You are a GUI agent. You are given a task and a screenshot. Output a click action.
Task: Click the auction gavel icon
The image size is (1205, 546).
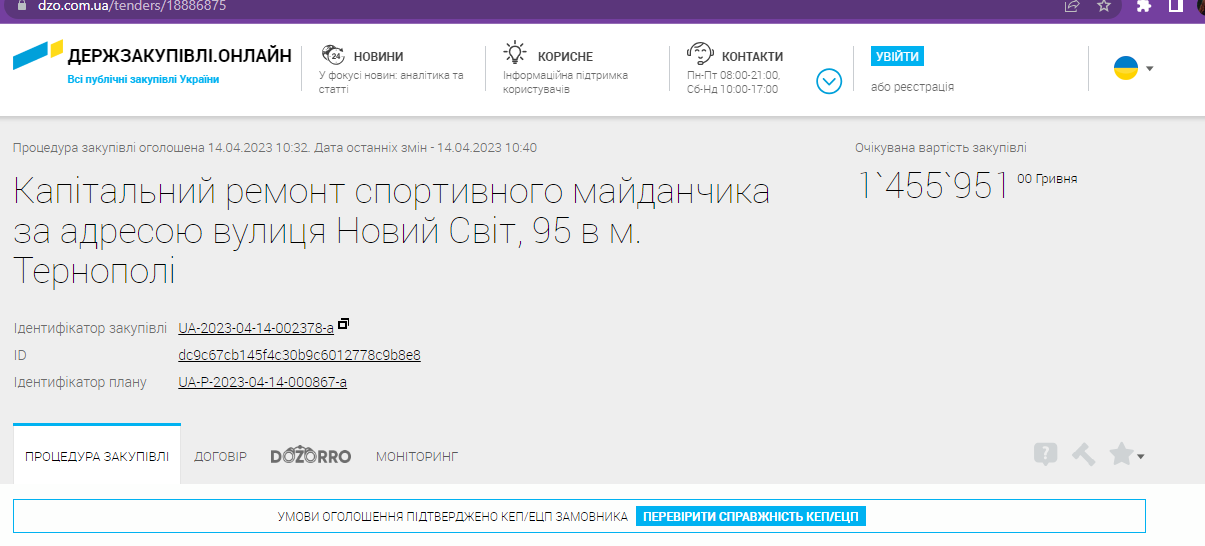pyautogui.click(x=1083, y=455)
